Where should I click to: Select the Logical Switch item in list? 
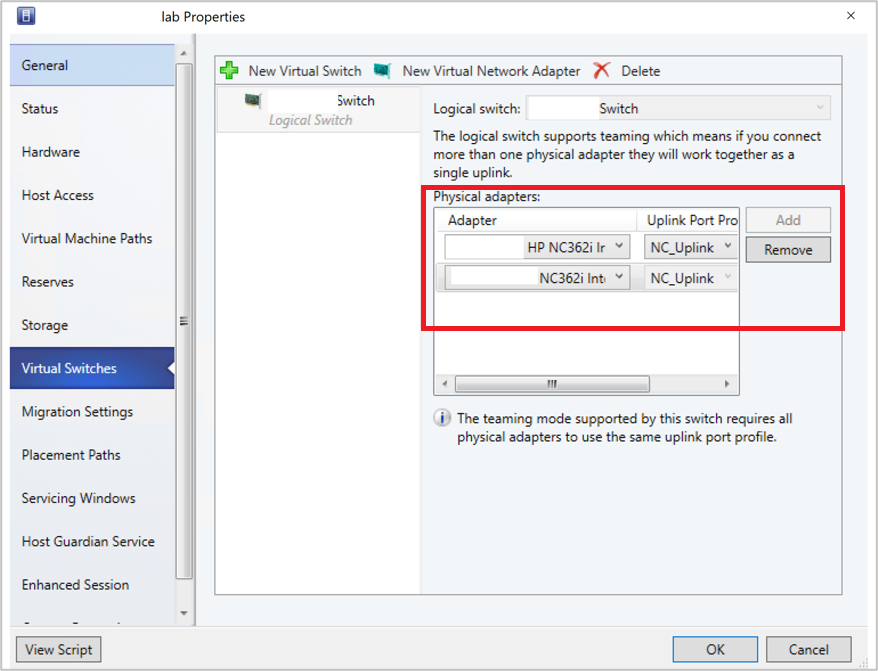point(318,110)
